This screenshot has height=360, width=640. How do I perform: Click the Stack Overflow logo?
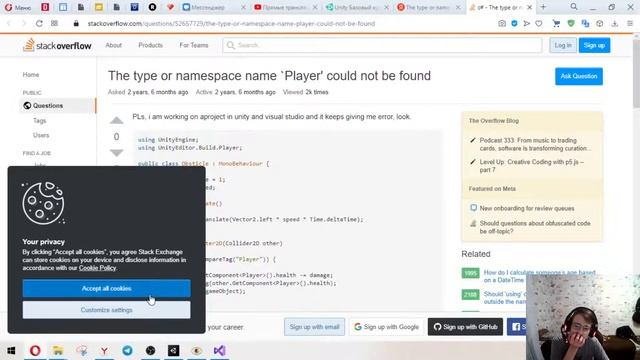click(x=57, y=45)
